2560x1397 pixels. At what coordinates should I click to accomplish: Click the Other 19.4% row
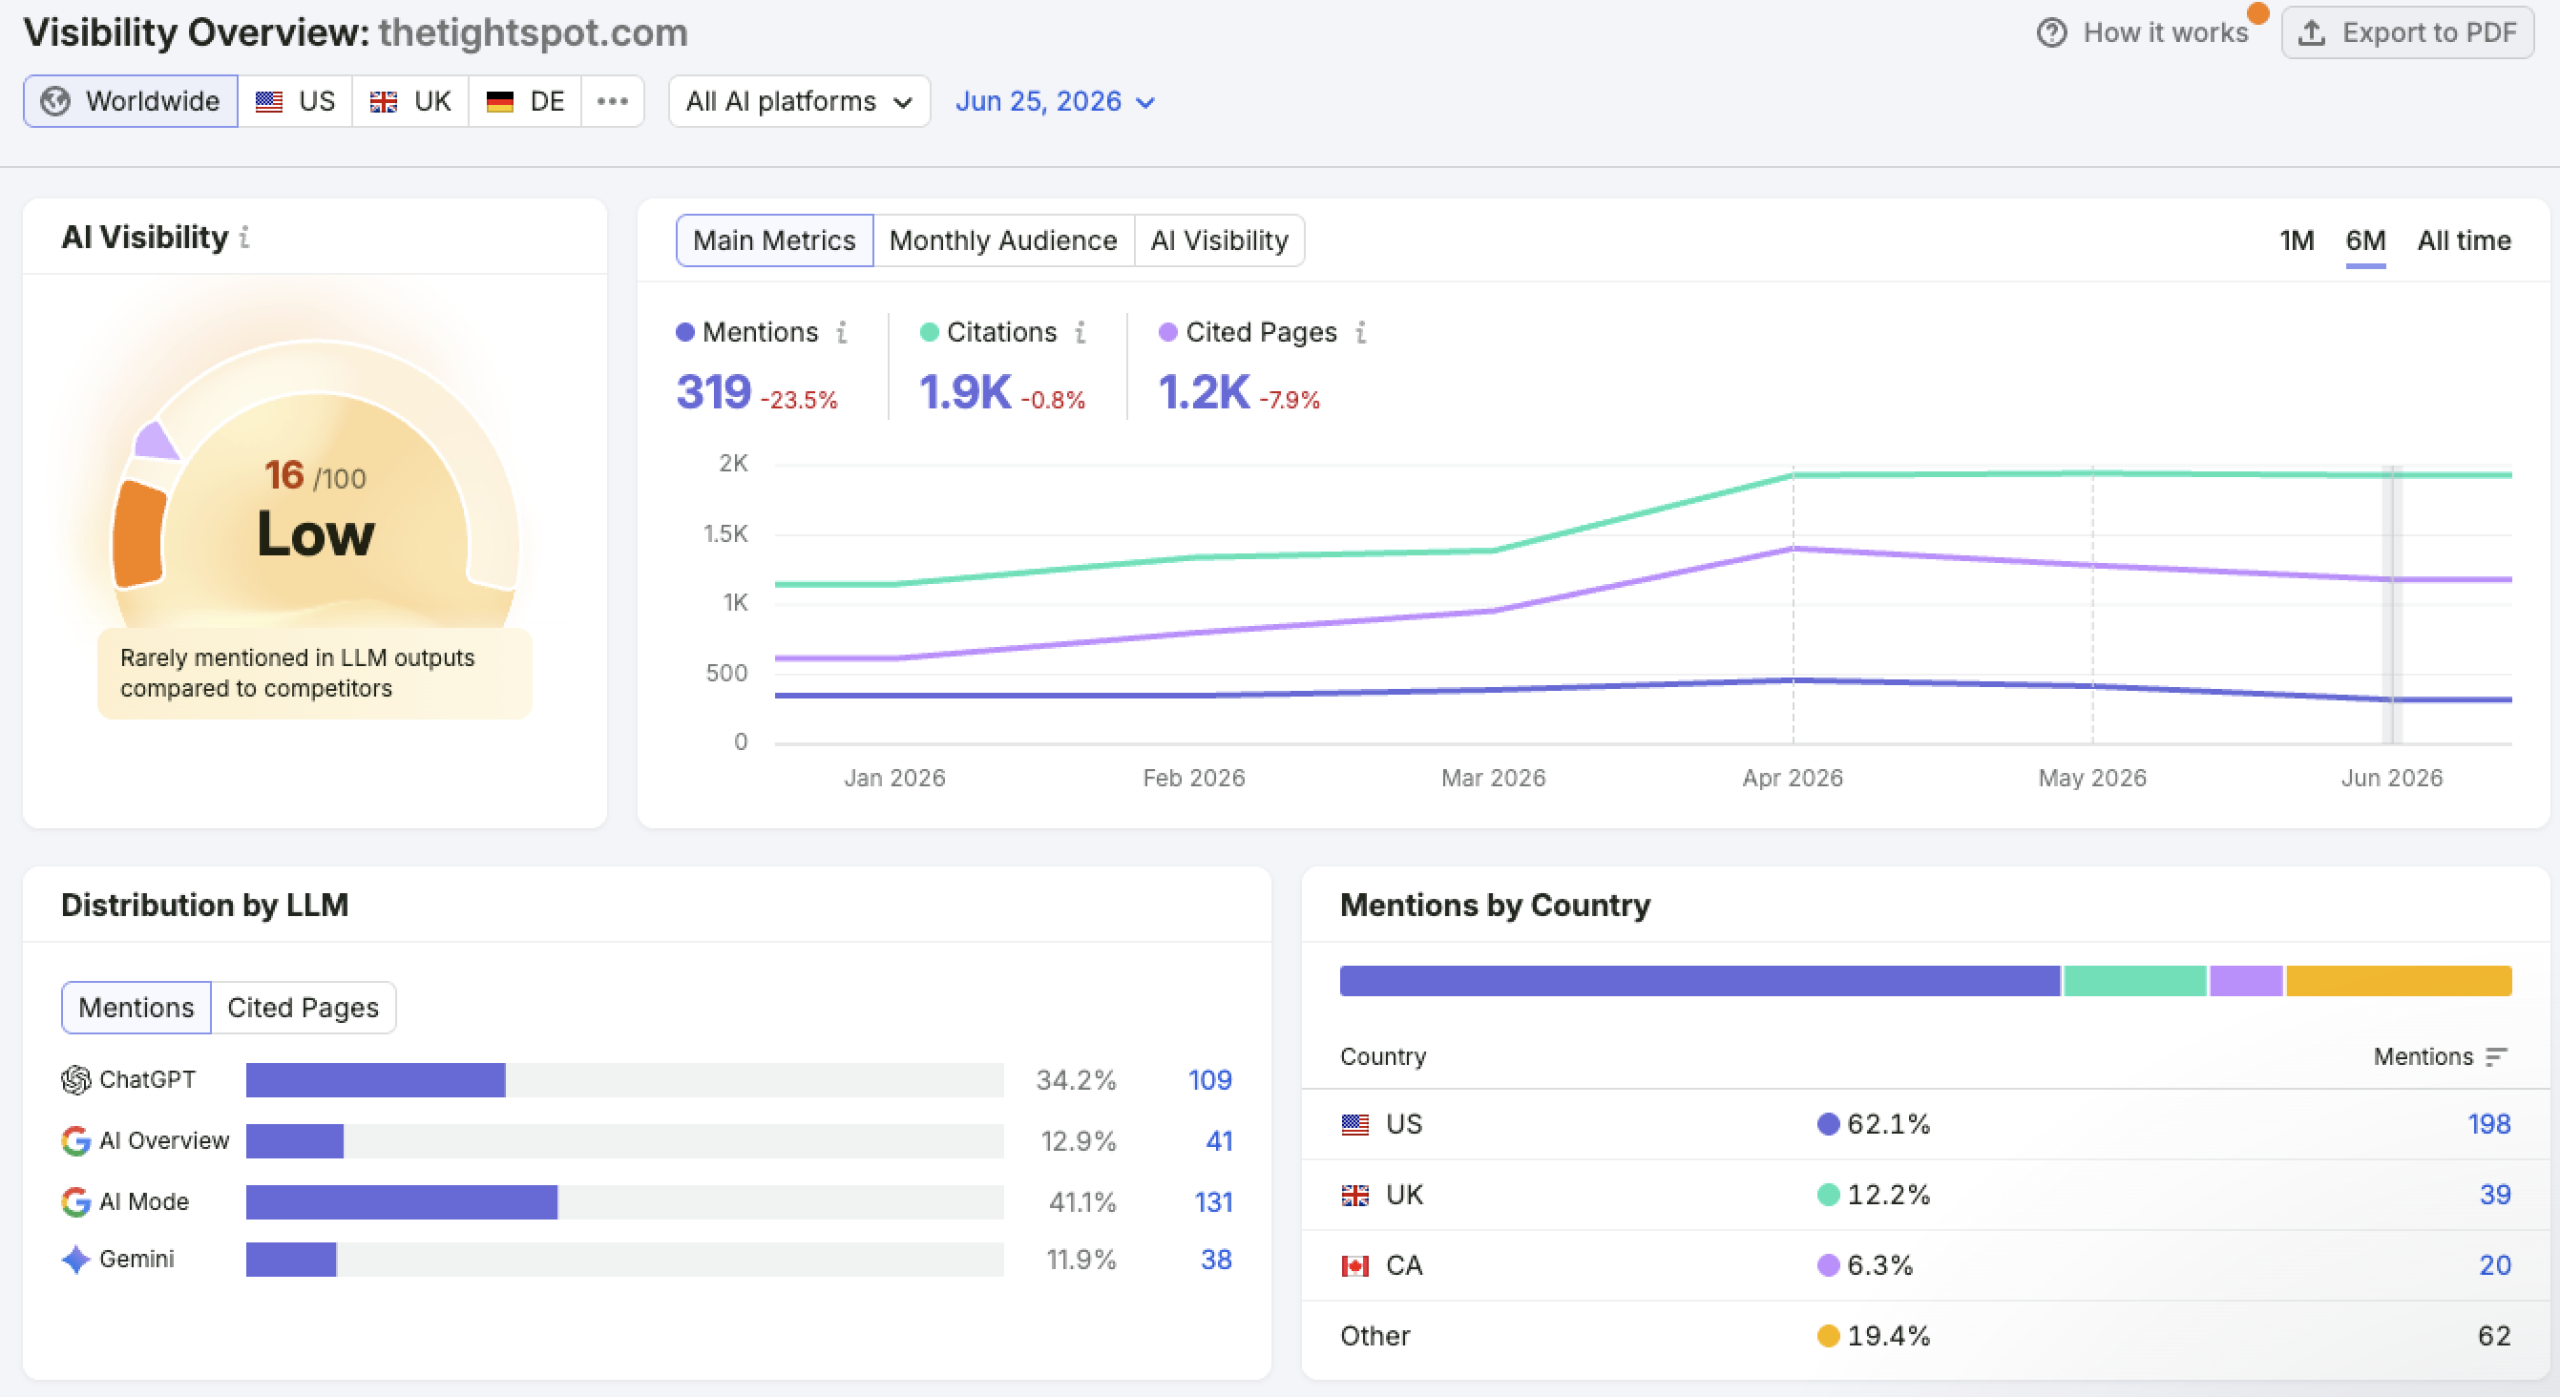1925,1337
